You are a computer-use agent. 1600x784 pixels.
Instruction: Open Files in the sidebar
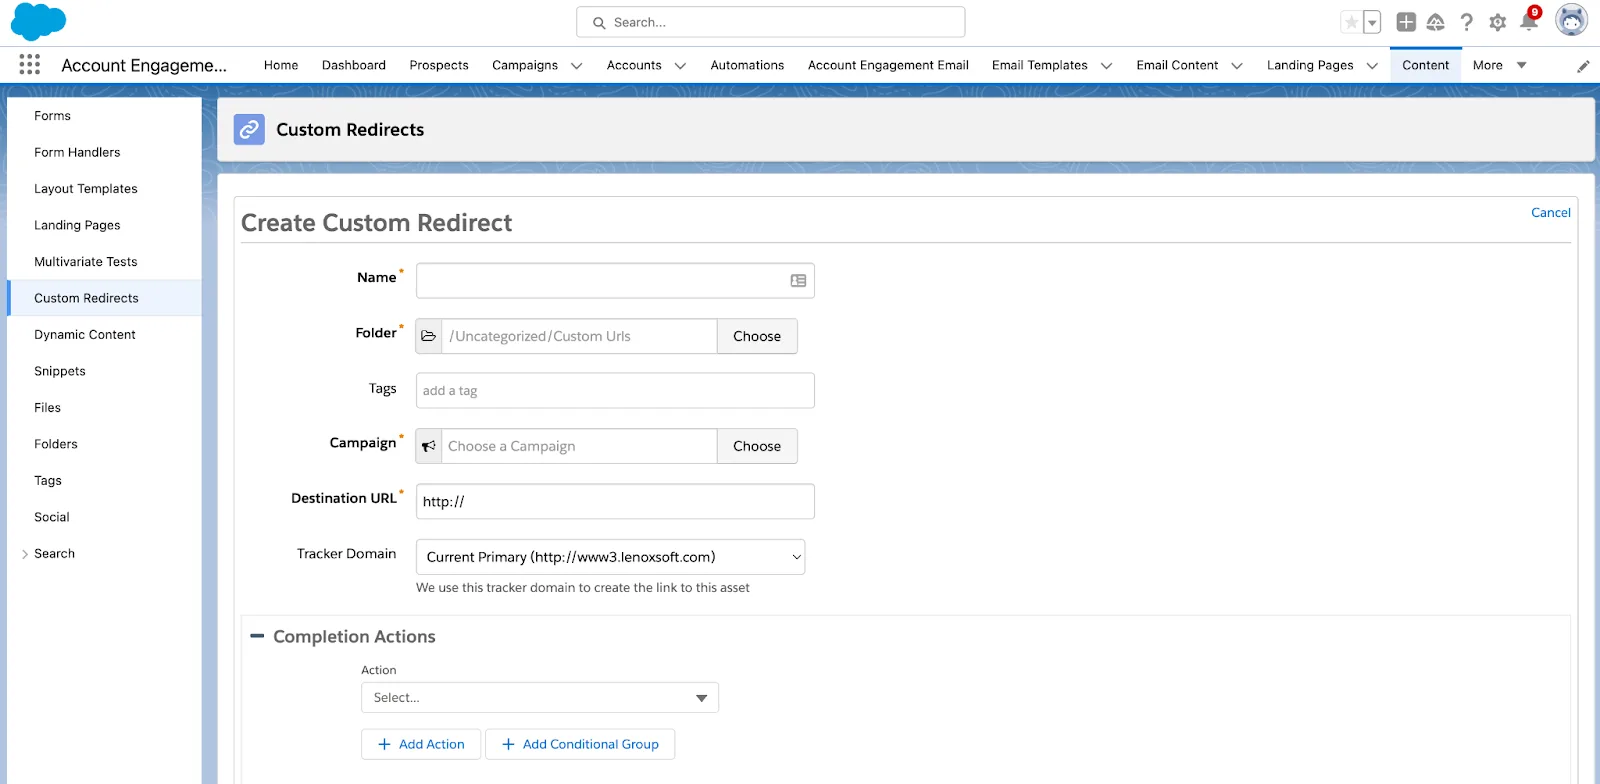tap(47, 408)
